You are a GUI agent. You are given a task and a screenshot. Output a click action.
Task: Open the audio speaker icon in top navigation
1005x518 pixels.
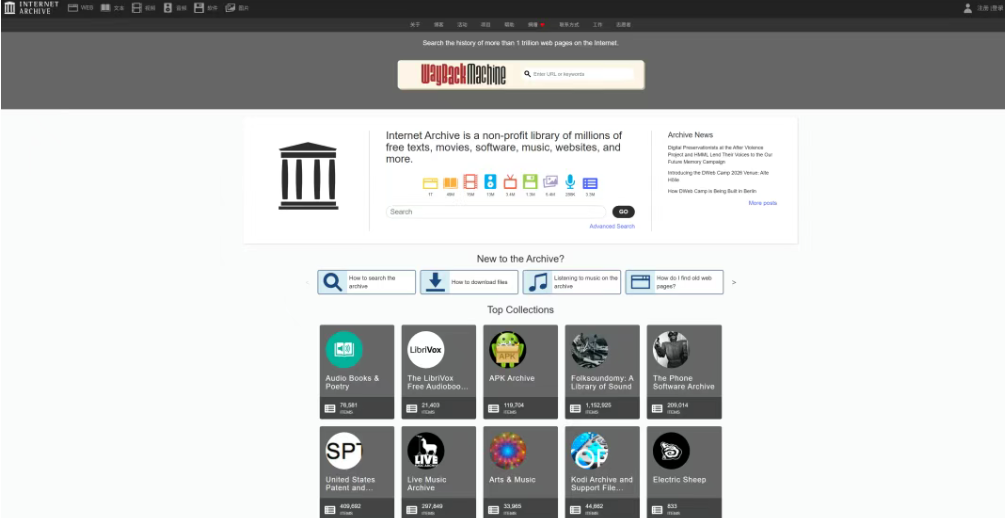(168, 8)
